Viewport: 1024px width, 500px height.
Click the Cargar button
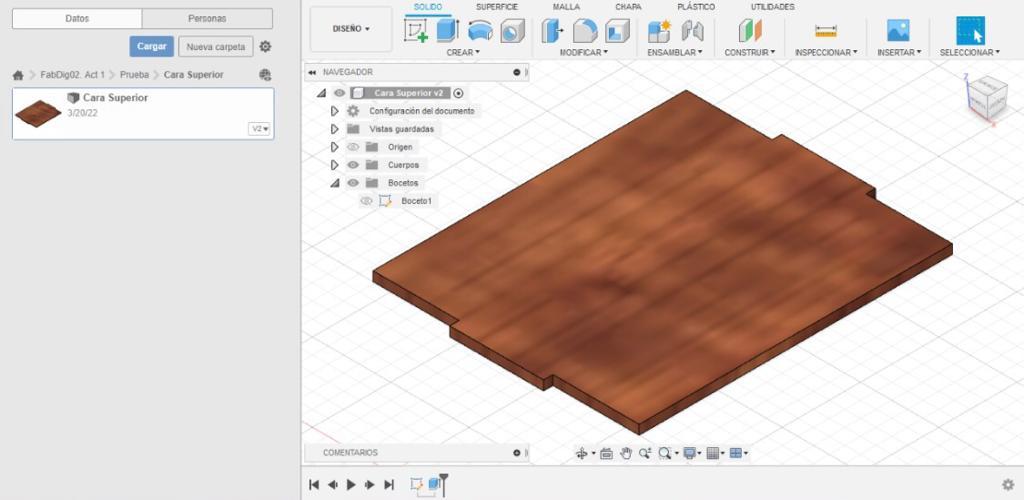151,46
